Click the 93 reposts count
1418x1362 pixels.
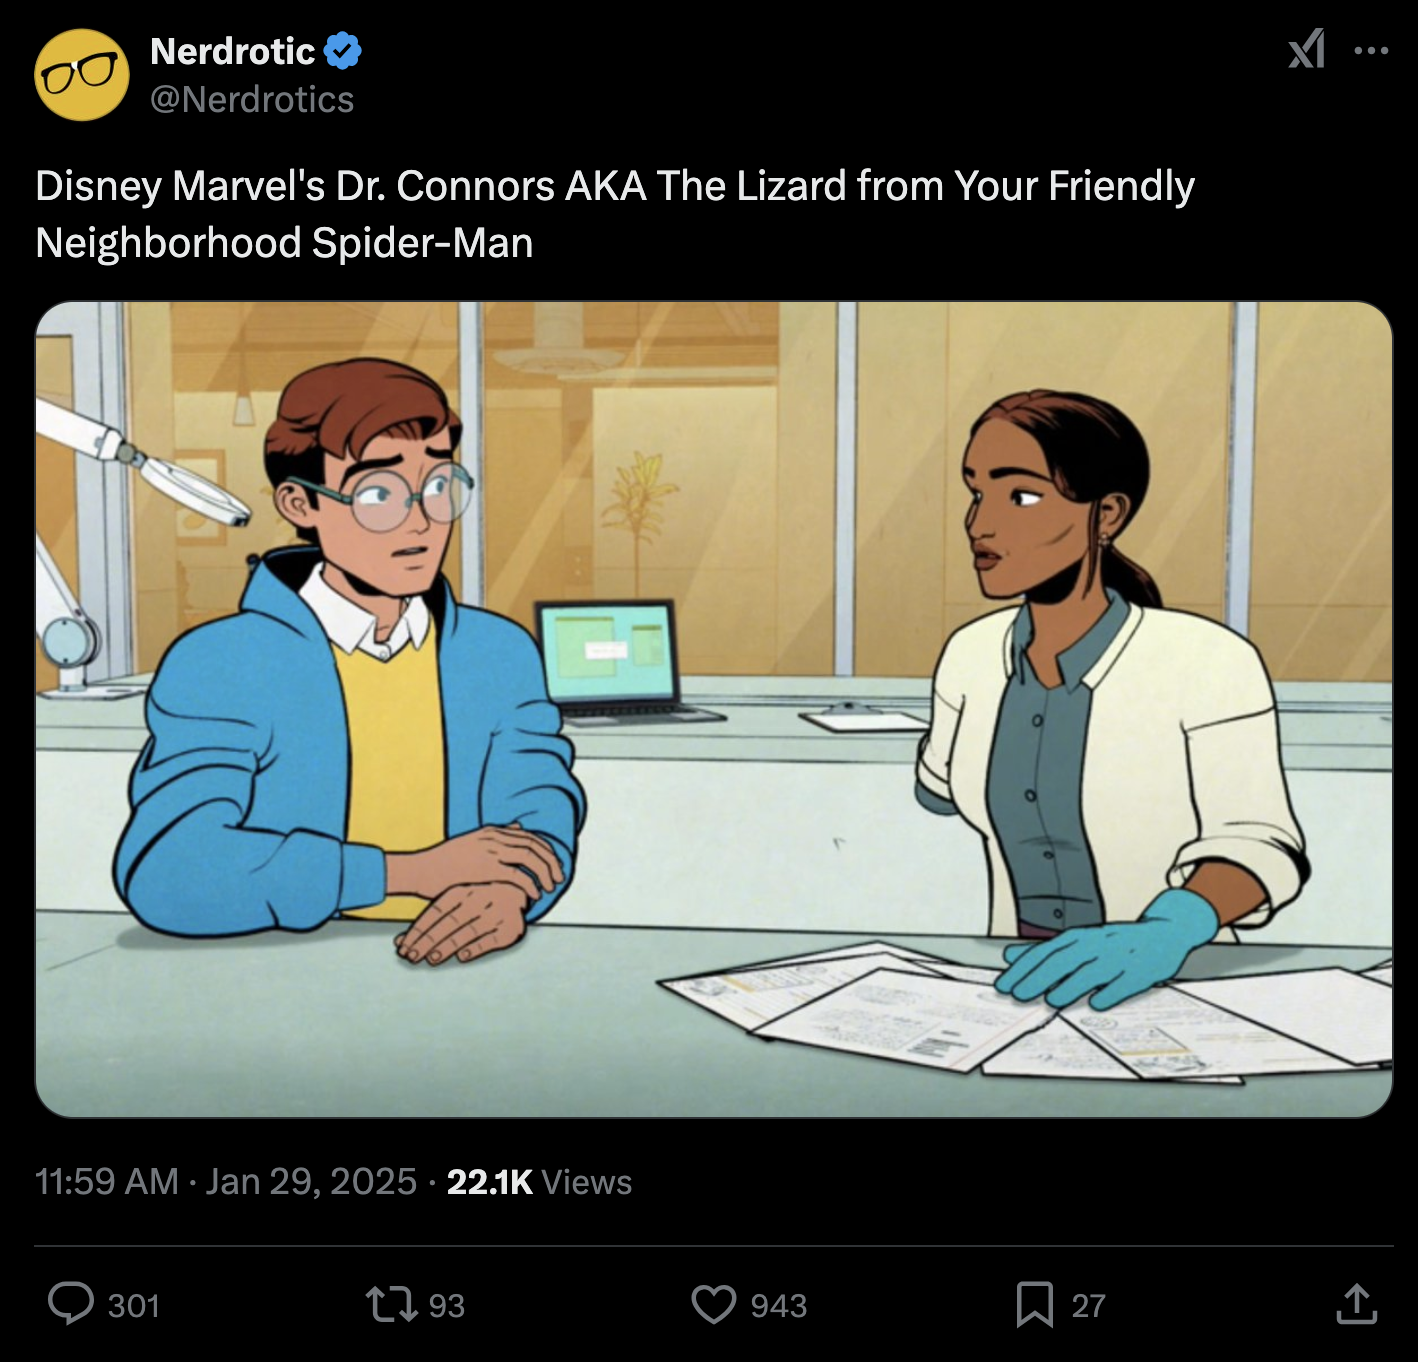447,1305
